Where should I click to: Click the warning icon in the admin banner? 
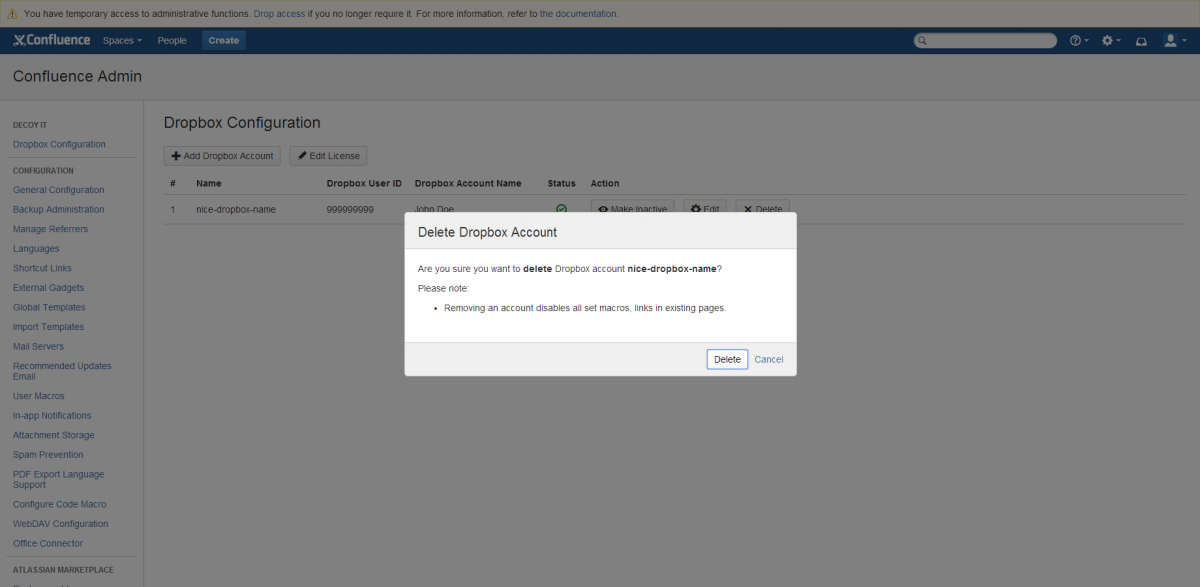pos(11,14)
